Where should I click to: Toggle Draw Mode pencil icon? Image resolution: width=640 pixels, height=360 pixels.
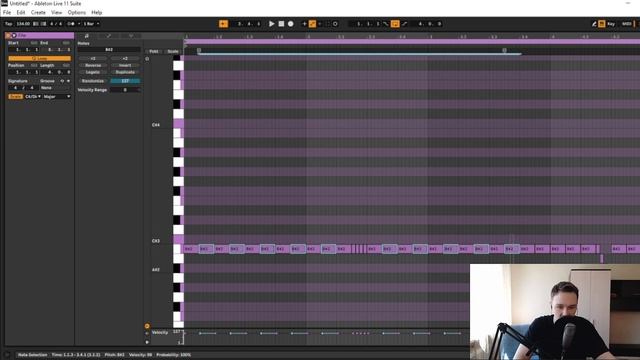(594, 24)
